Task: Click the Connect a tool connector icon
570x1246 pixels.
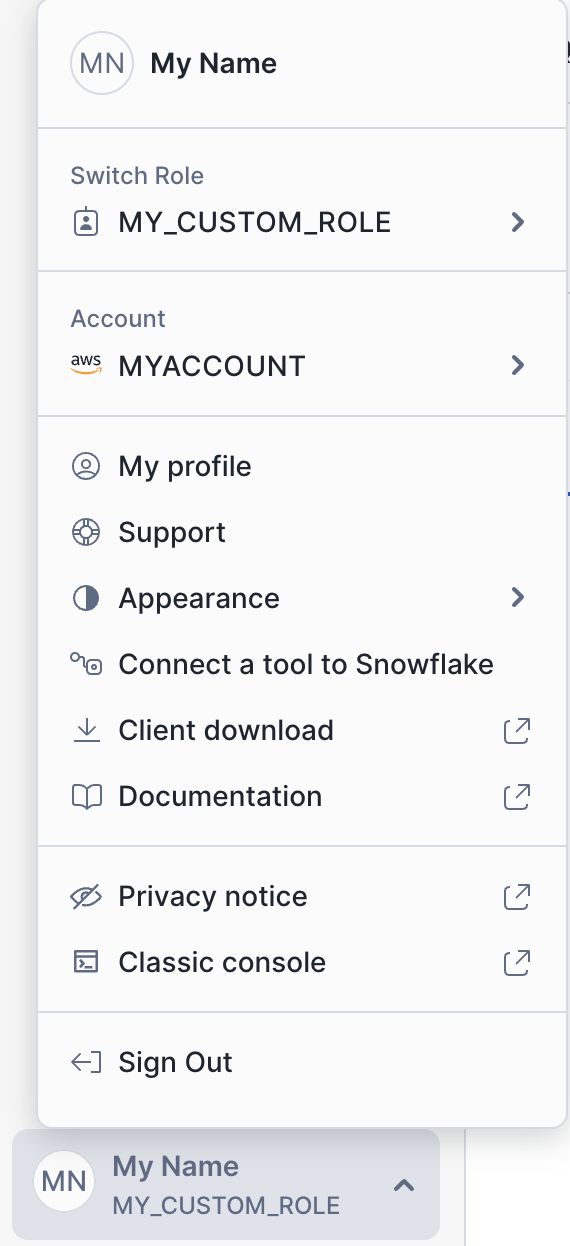Action: pos(87,664)
